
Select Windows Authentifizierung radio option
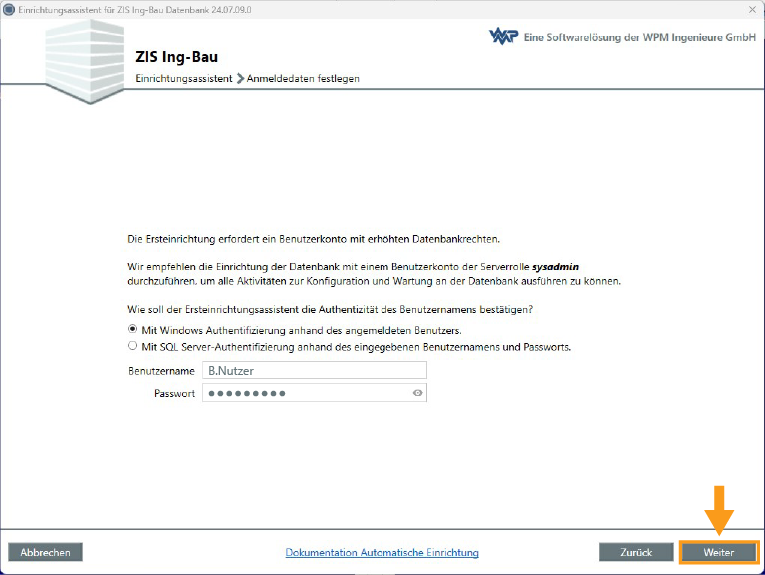pyautogui.click(x=133, y=329)
